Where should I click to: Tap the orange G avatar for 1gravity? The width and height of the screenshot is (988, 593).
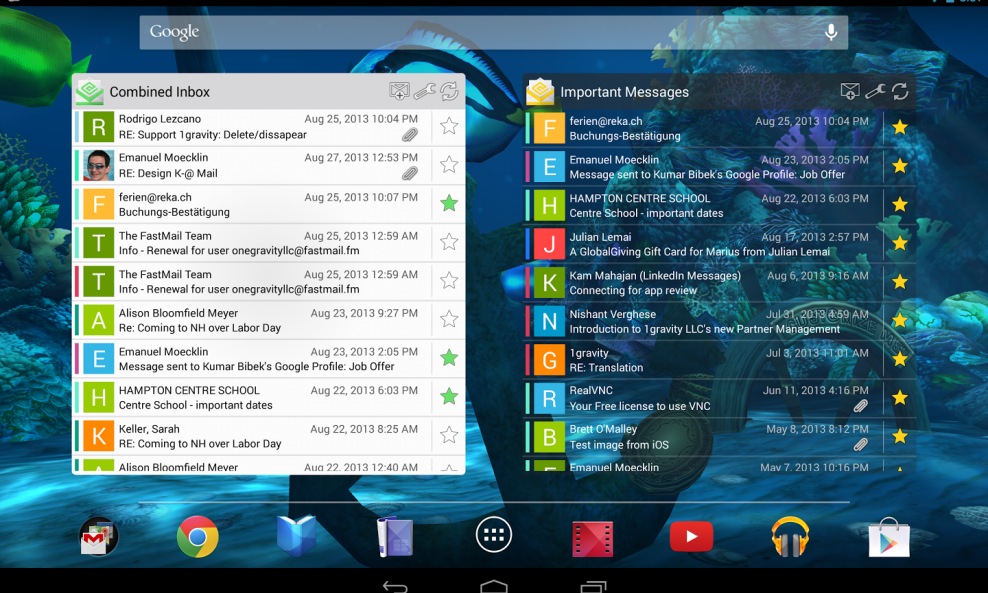point(549,360)
